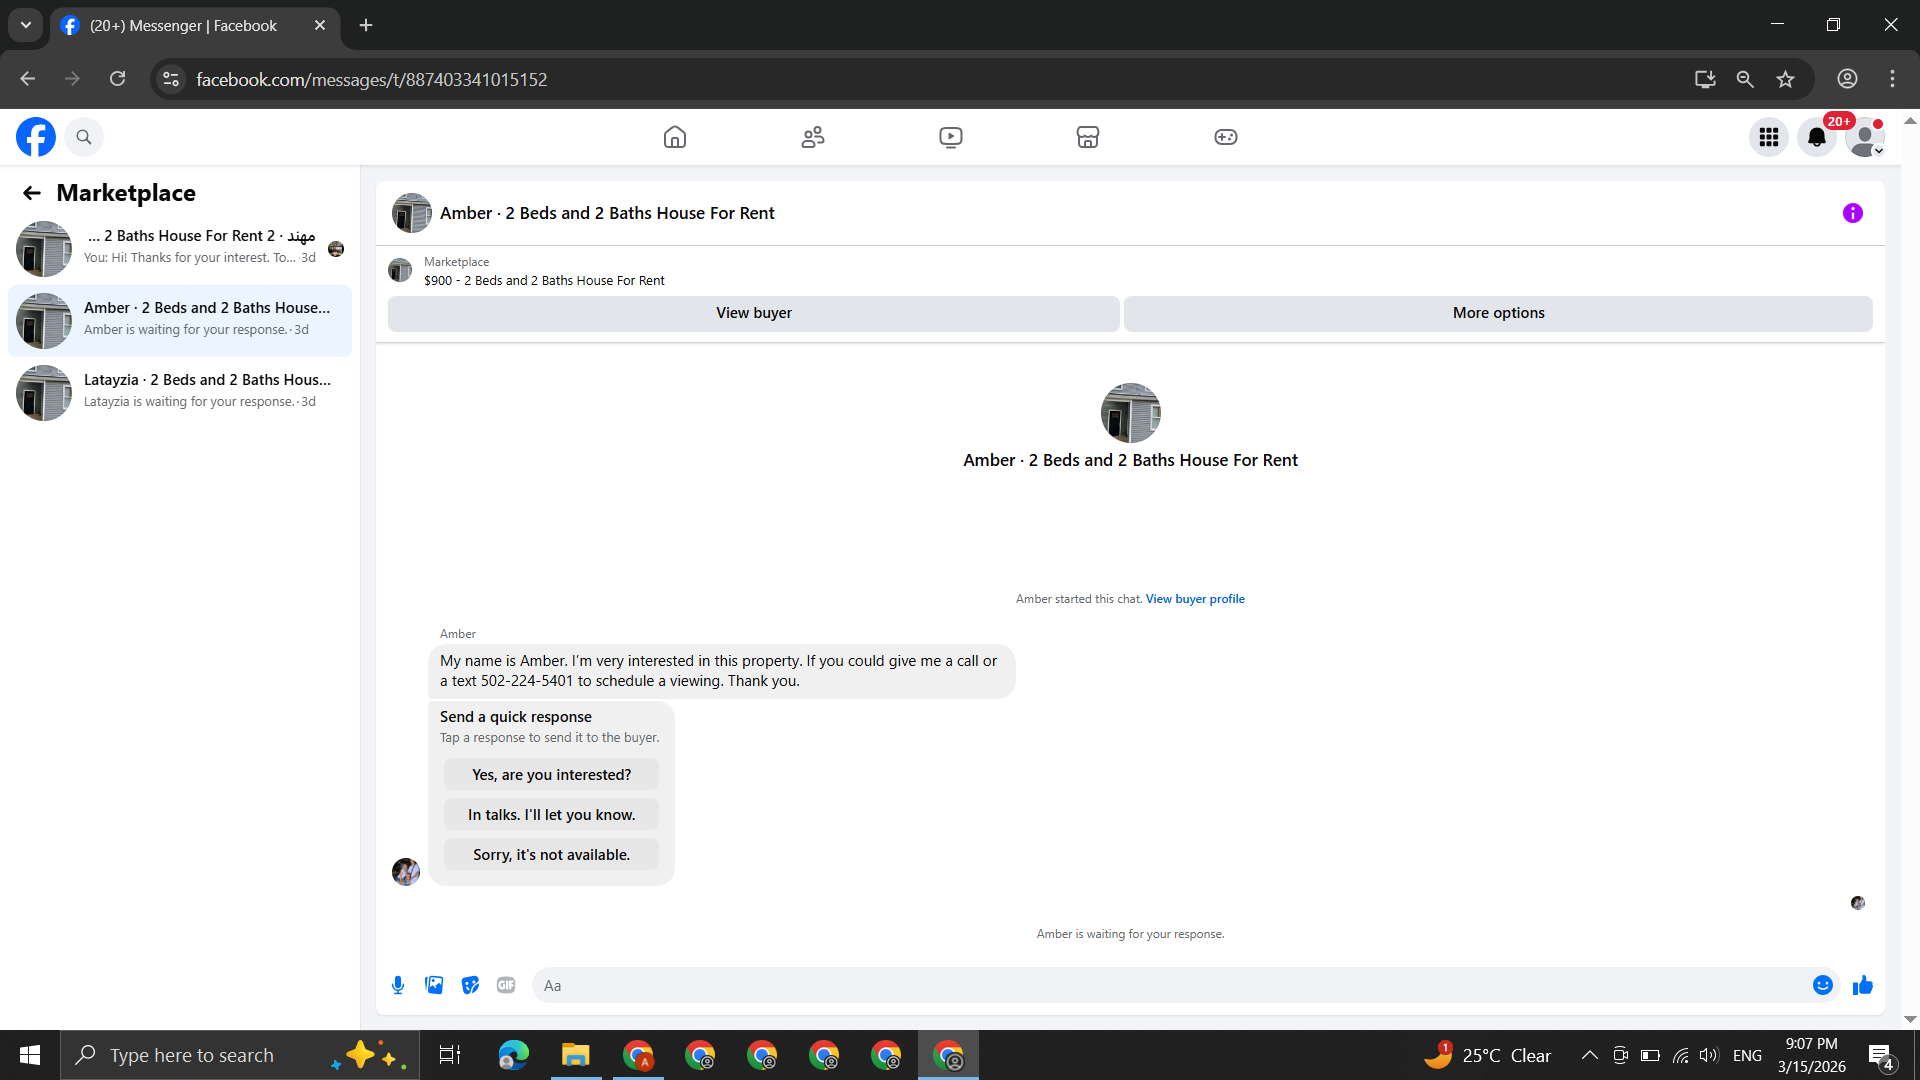Open conversation information purple icon

[x=1853, y=213]
